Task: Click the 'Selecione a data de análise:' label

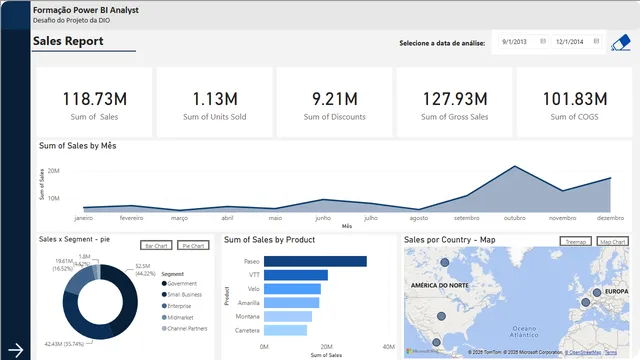Action: [442, 43]
